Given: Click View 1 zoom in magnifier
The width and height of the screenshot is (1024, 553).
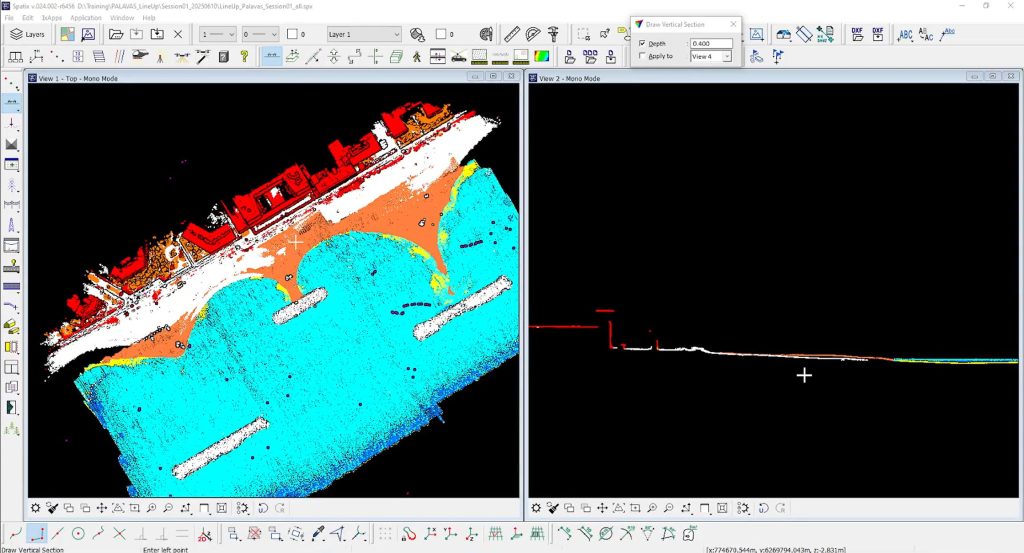Looking at the screenshot, I should [x=151, y=508].
